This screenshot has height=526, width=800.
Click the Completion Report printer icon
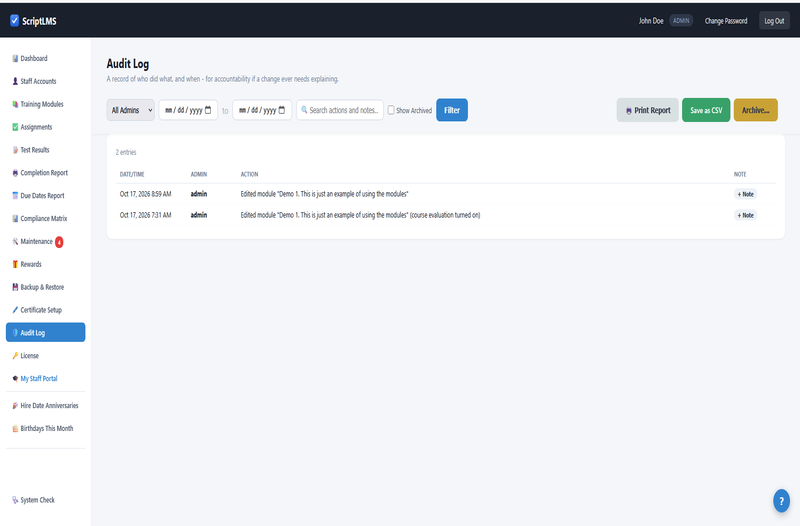coord(15,173)
